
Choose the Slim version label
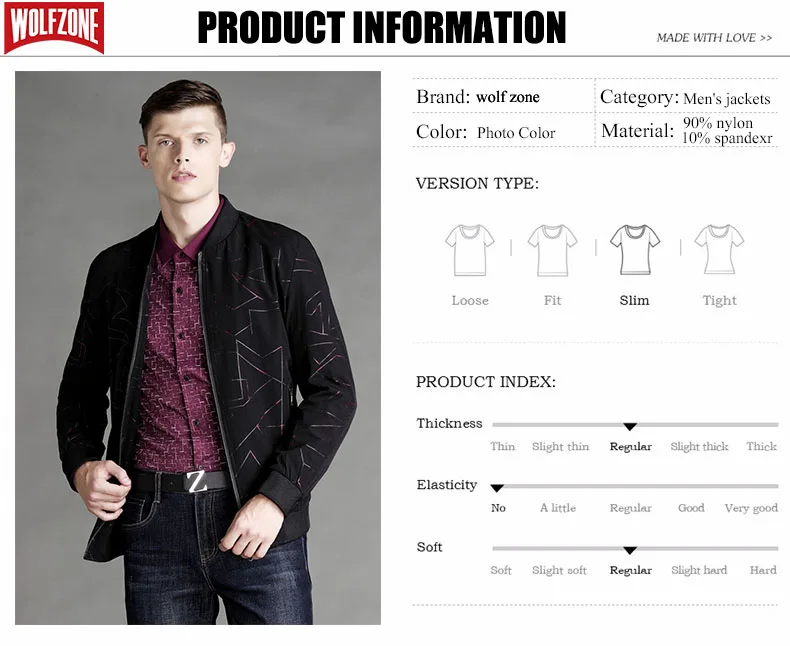[x=634, y=300]
